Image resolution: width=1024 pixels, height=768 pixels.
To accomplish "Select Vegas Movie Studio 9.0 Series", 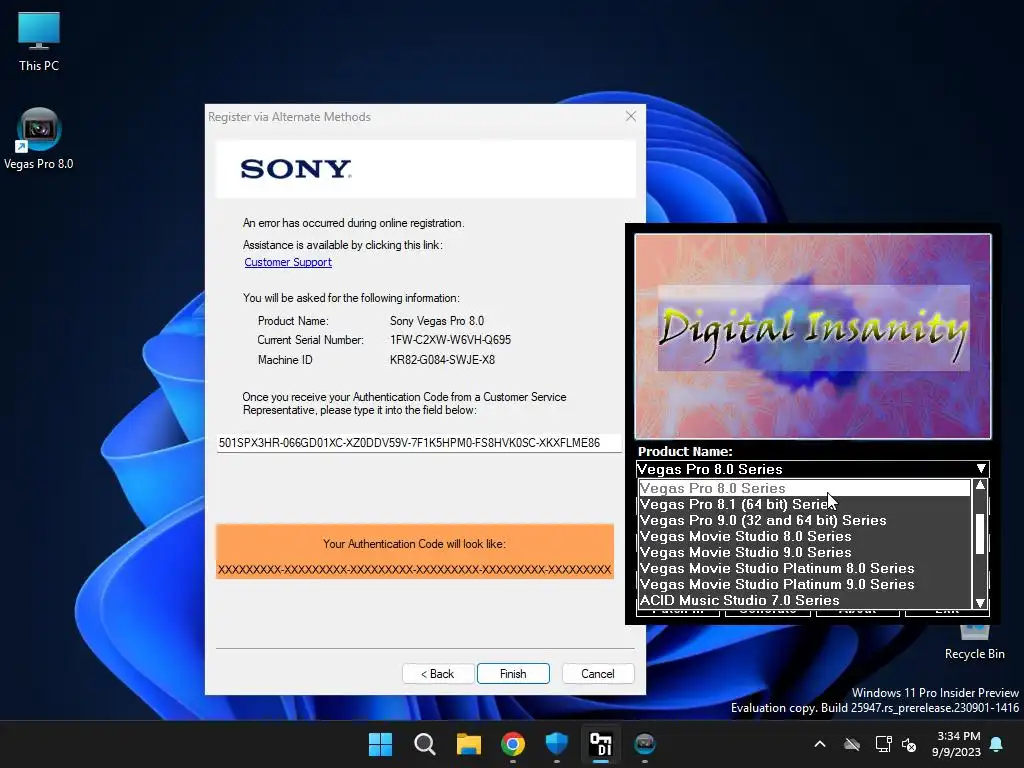I will tap(805, 552).
